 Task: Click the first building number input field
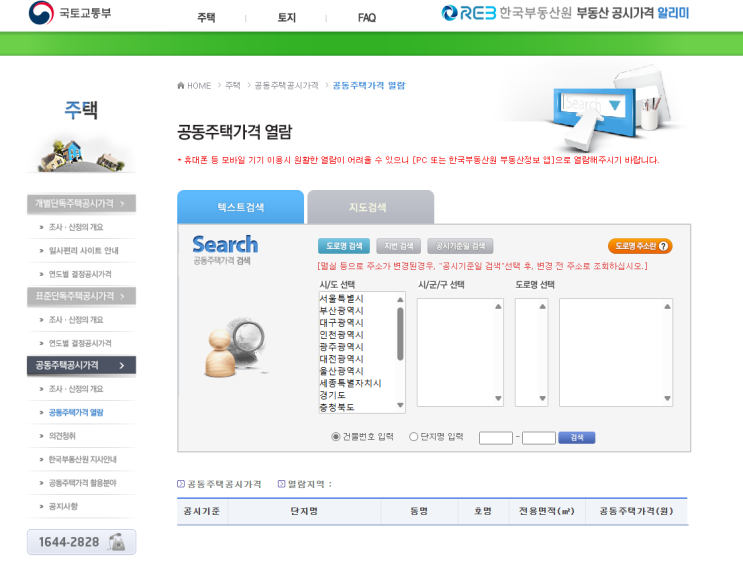click(x=496, y=438)
